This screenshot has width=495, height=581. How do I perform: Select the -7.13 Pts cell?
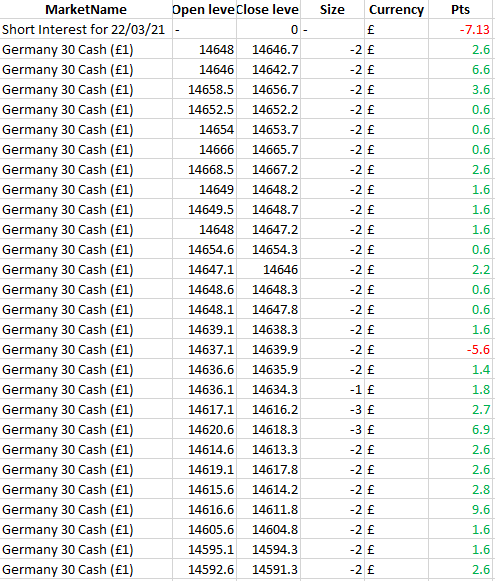tap(461, 29)
